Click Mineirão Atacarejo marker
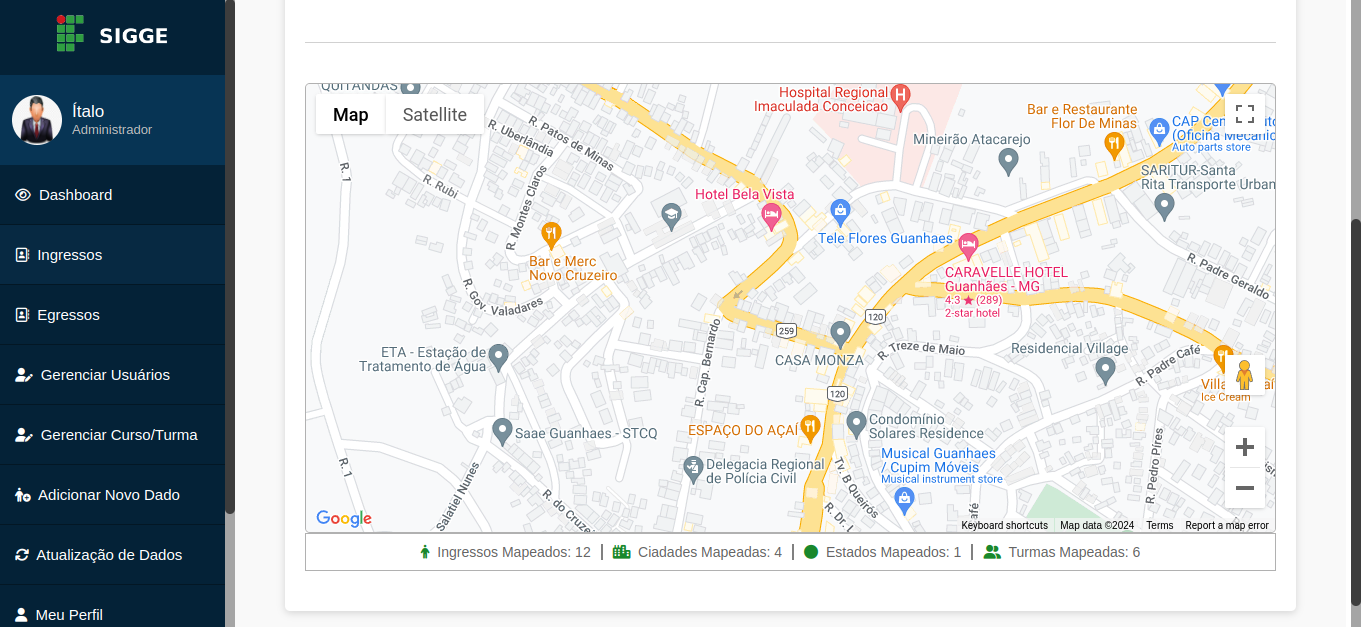1361x627 pixels. tap(1009, 160)
